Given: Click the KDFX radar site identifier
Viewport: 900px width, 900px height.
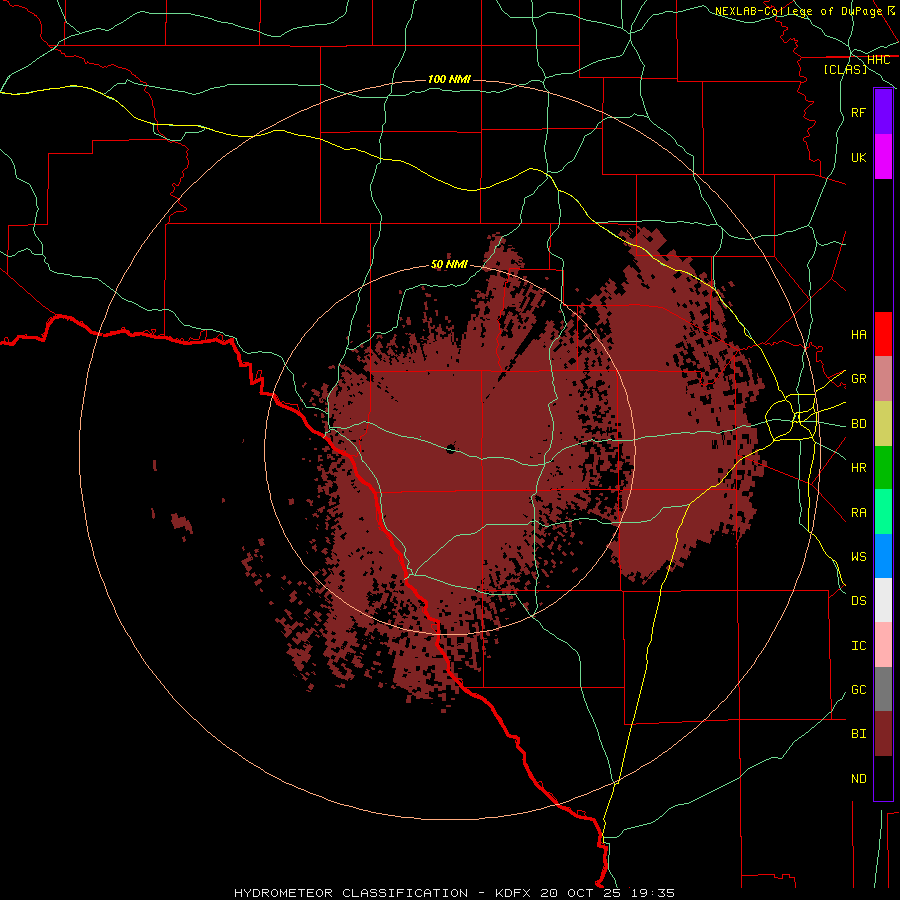Looking at the screenshot, I should coord(513,893).
